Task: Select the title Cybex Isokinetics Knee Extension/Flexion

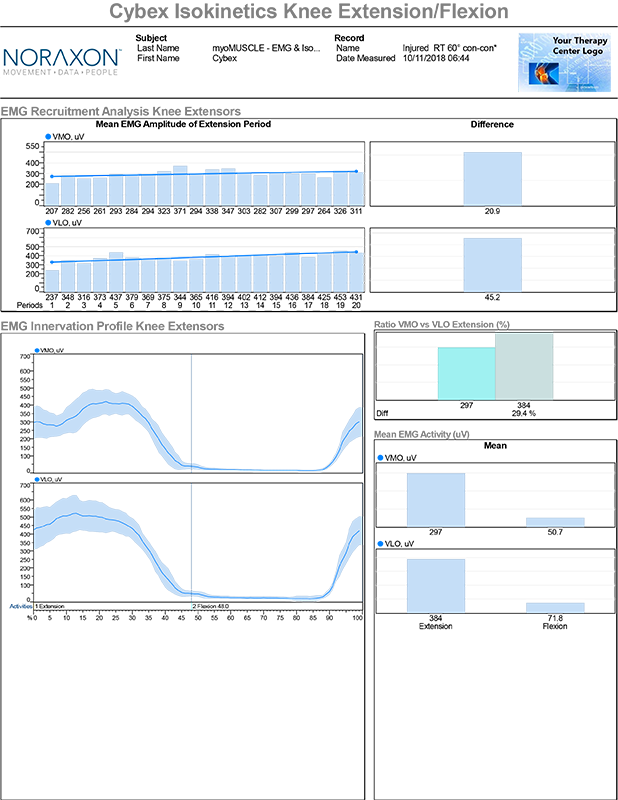Action: tap(309, 11)
